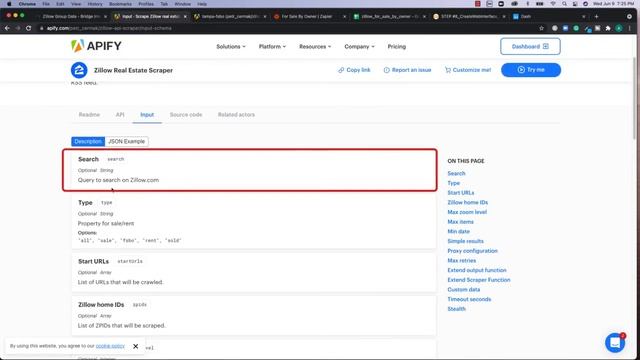Image resolution: width=640 pixels, height=360 pixels.
Task: Switch to the JSON Example view toggle
Action: point(127,141)
